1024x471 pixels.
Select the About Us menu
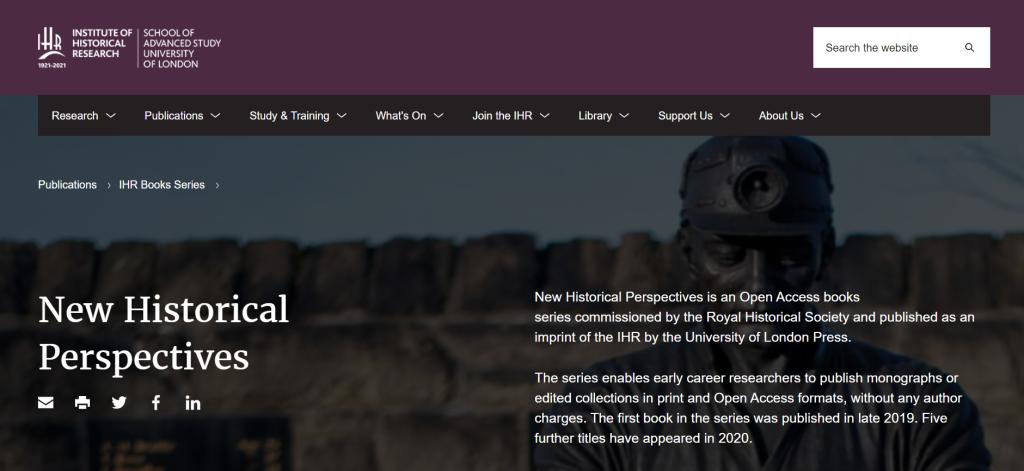(x=790, y=116)
